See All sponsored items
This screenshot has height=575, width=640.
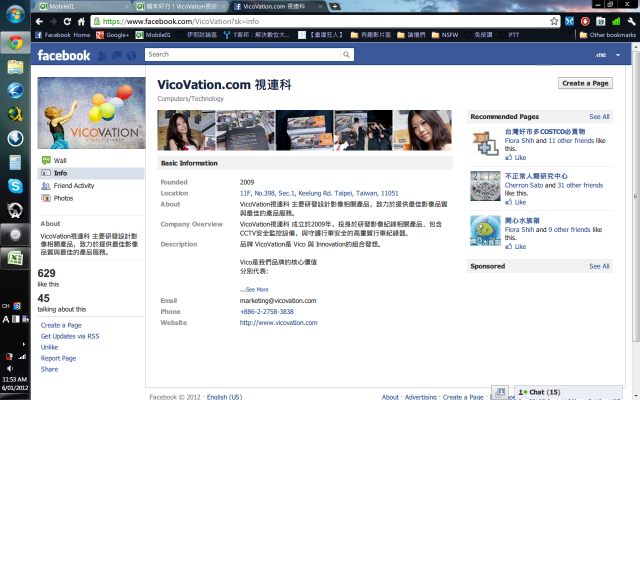pos(599,266)
